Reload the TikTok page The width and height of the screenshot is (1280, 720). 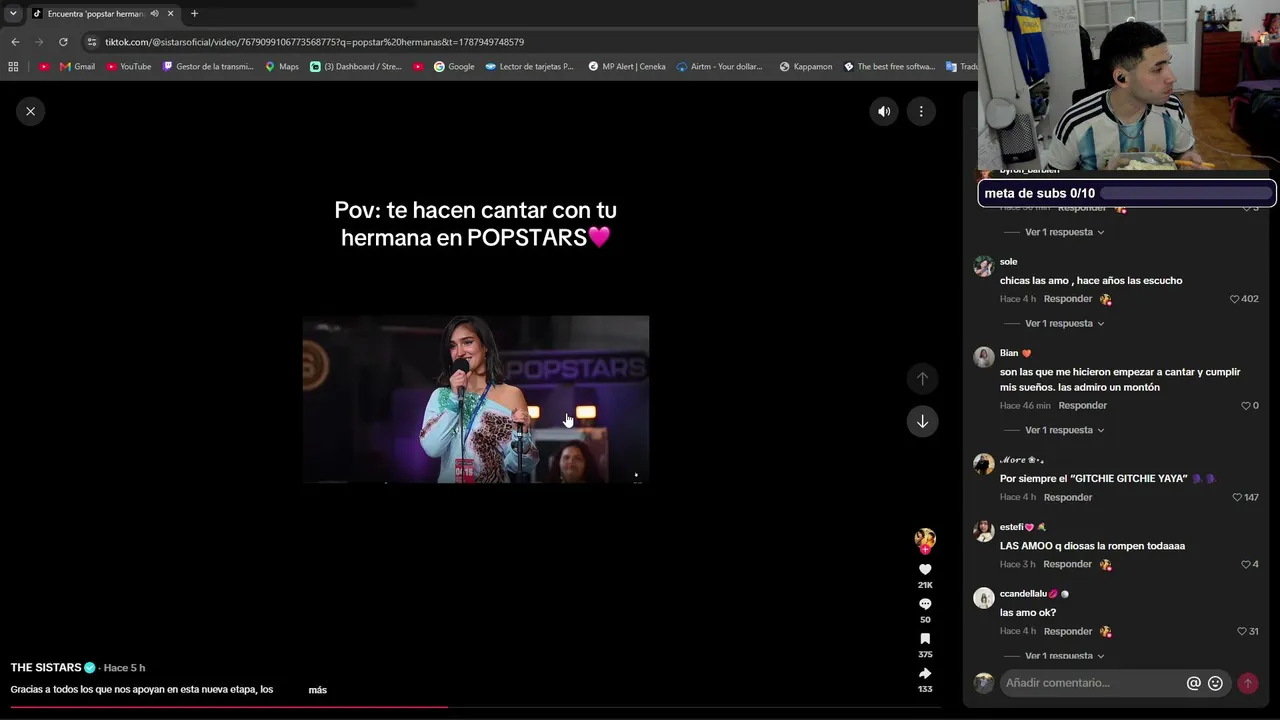[63, 42]
